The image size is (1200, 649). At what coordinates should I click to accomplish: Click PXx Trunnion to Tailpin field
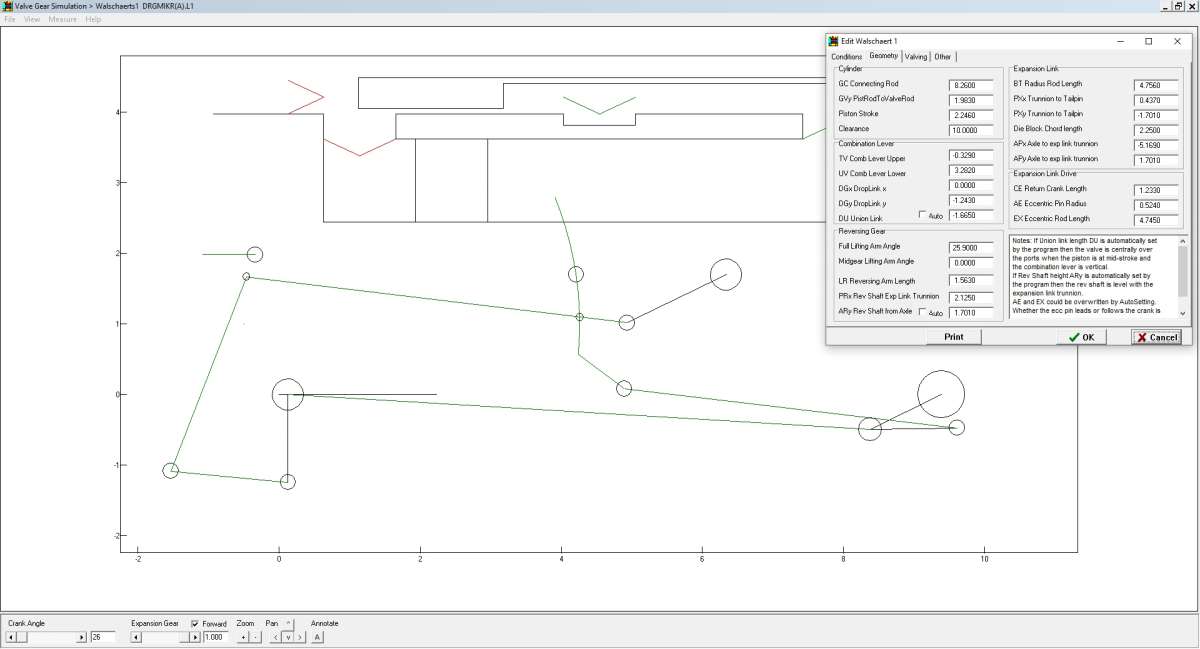click(1156, 100)
